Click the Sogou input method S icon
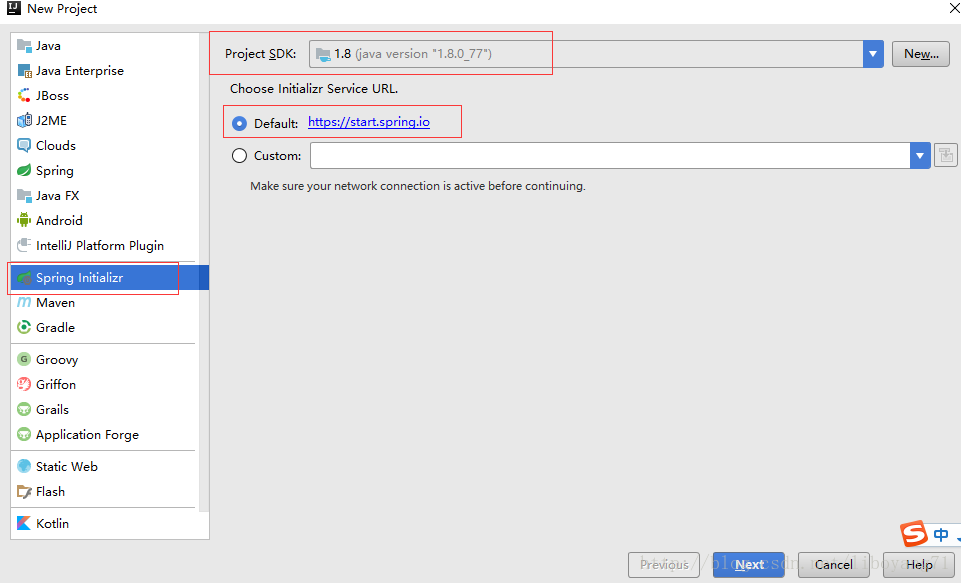This screenshot has height=583, width=961. 914,533
